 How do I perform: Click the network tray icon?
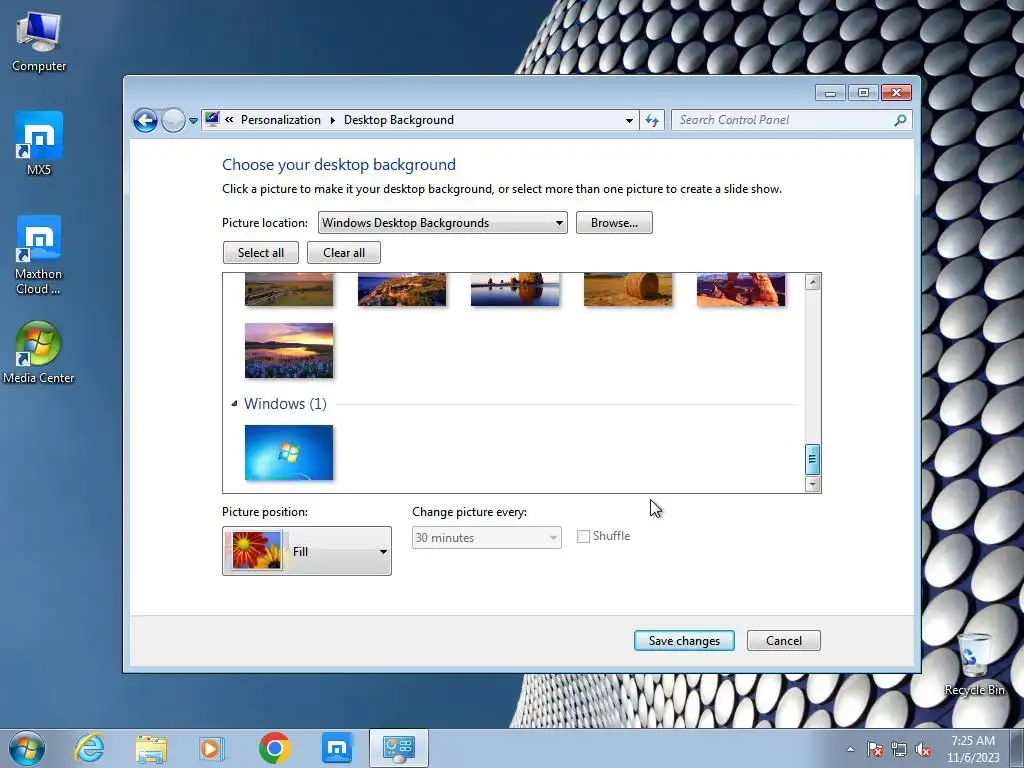pos(899,749)
